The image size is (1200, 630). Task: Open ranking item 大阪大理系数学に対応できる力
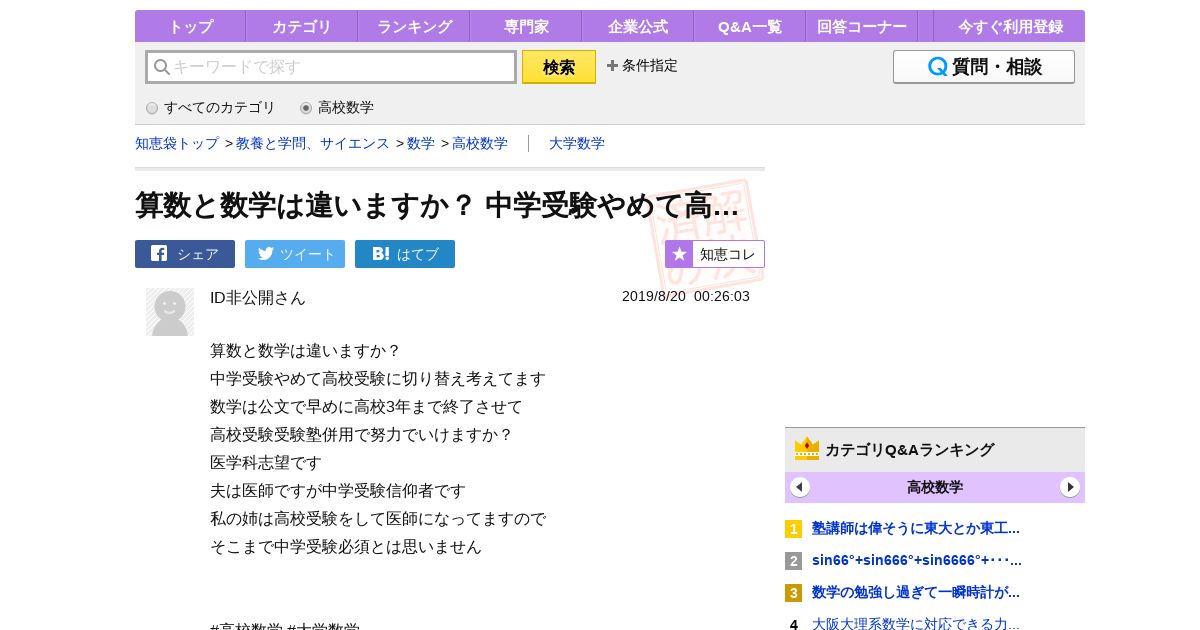point(916,623)
